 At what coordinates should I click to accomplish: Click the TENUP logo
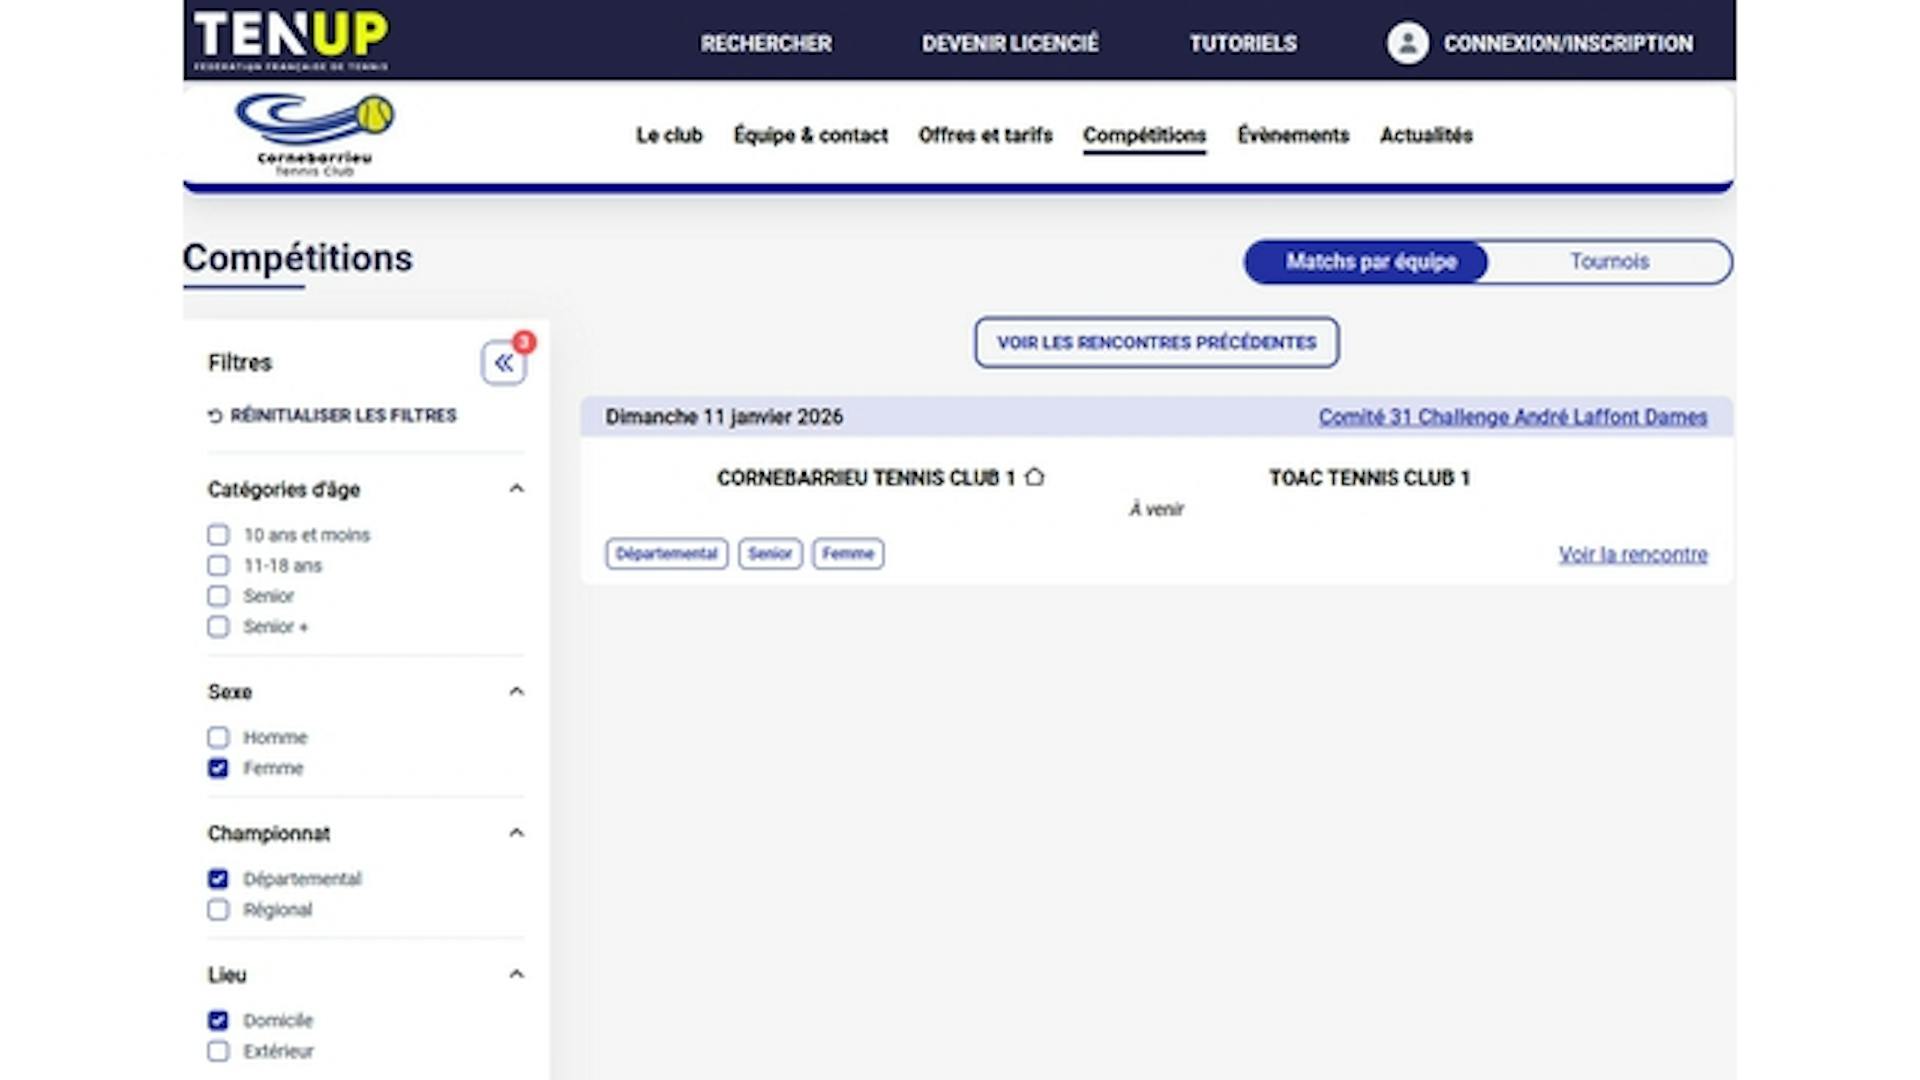[x=291, y=40]
